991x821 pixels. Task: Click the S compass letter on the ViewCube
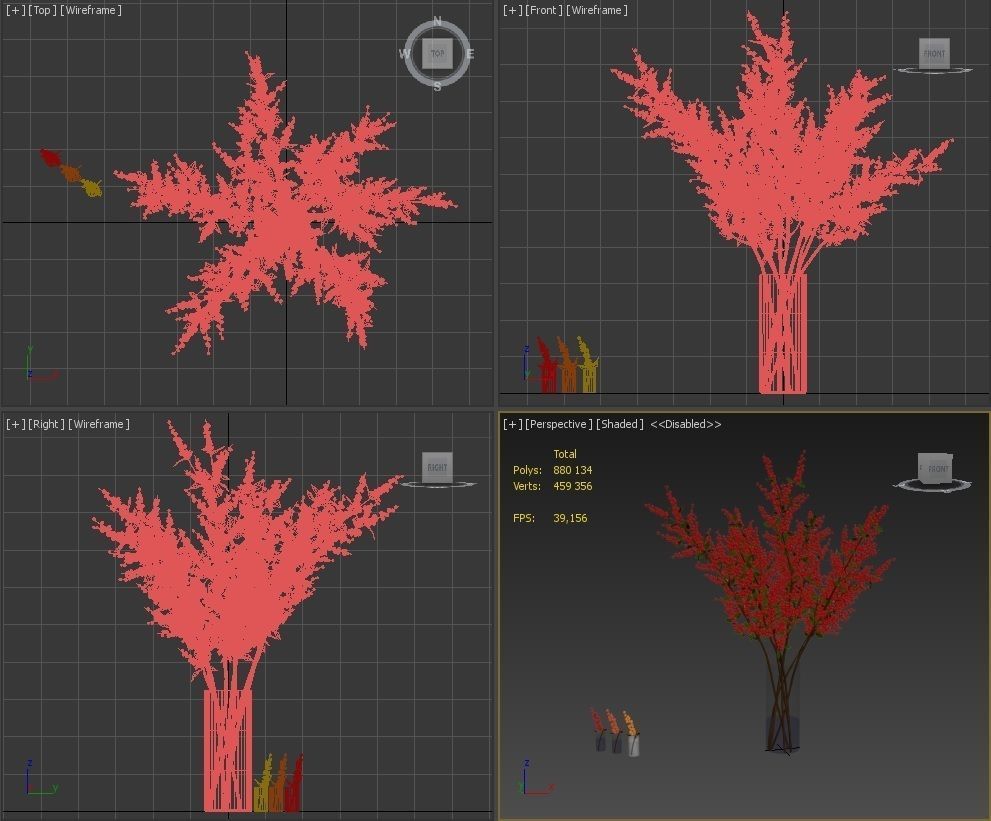(437, 87)
